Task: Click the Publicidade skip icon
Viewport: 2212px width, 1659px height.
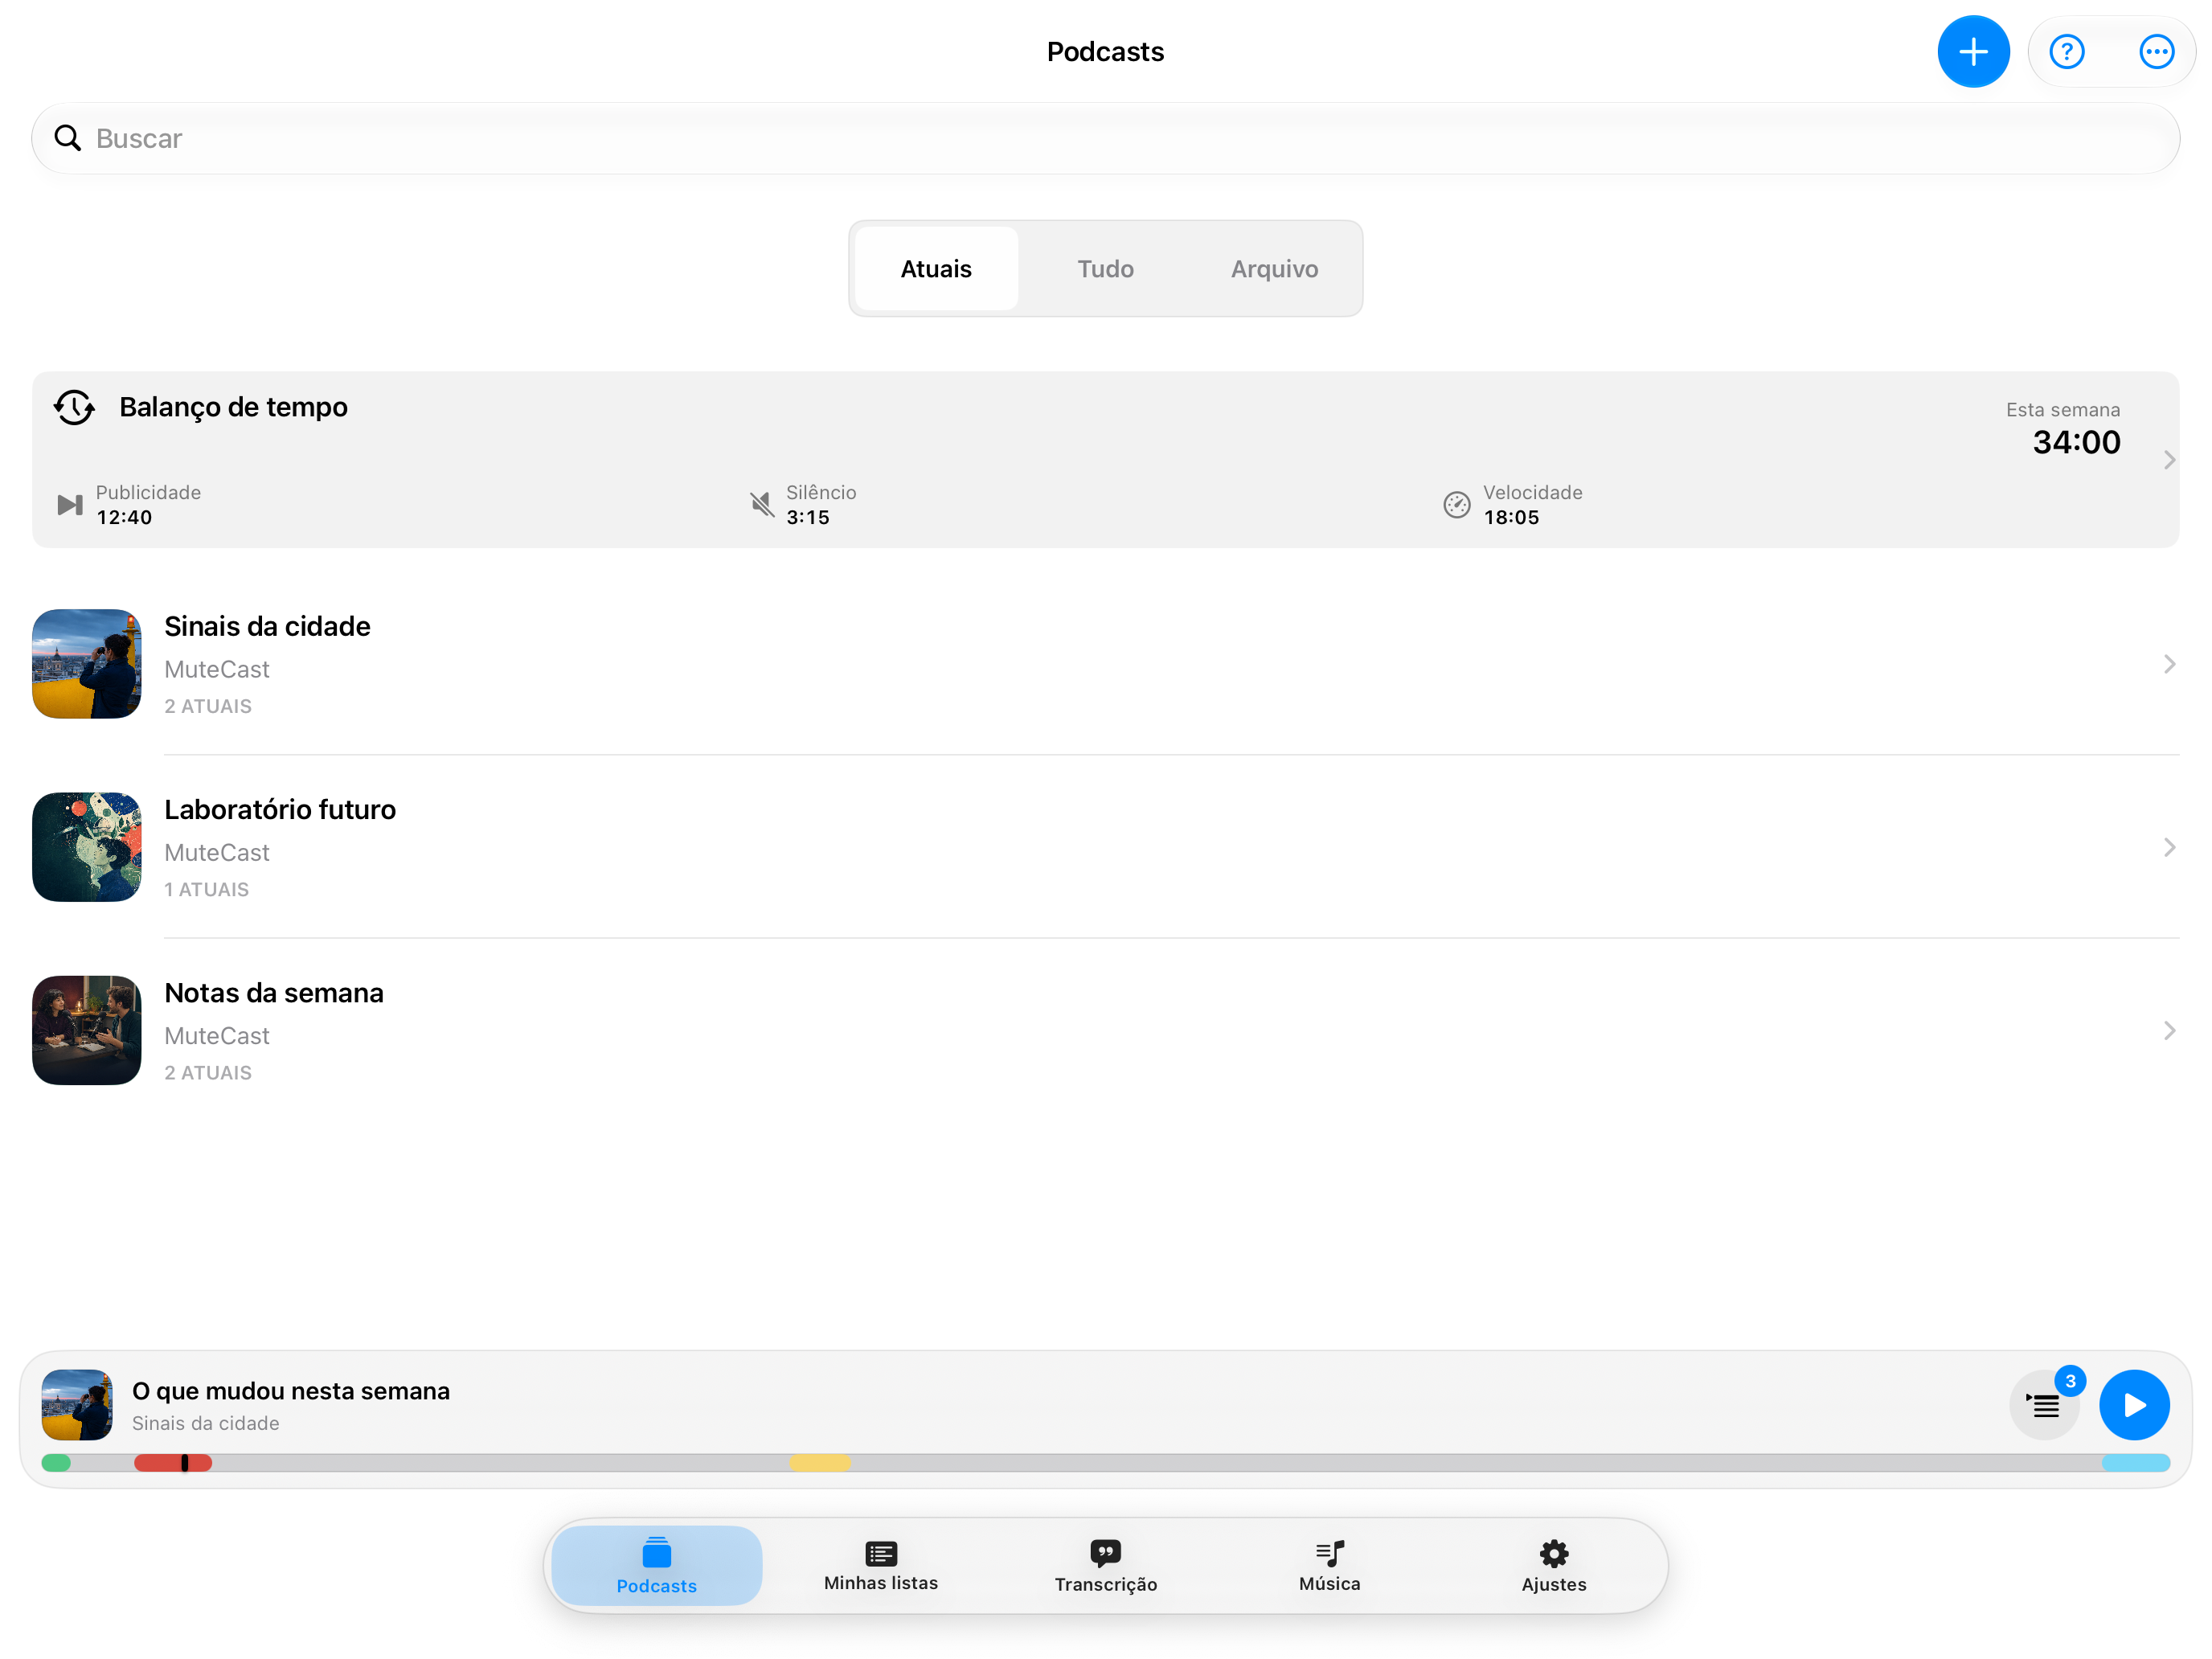Action: (x=70, y=505)
